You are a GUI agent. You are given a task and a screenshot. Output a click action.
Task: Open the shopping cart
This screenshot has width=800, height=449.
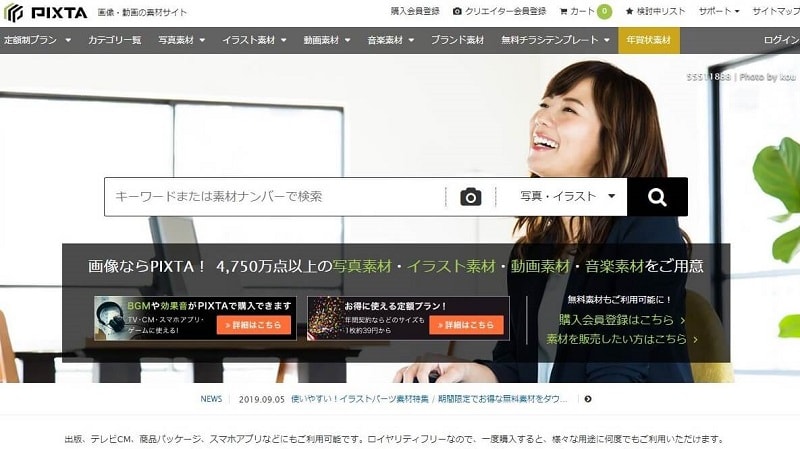coord(575,12)
